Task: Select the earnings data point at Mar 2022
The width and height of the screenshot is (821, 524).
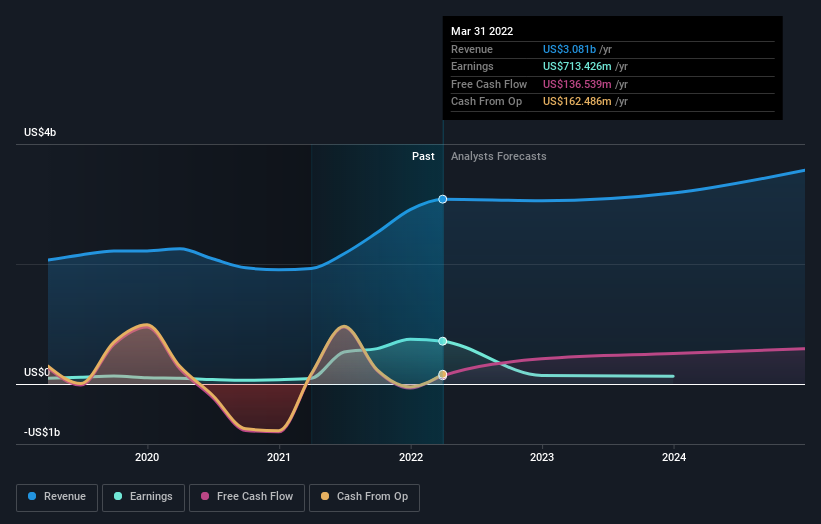Action: tap(443, 341)
